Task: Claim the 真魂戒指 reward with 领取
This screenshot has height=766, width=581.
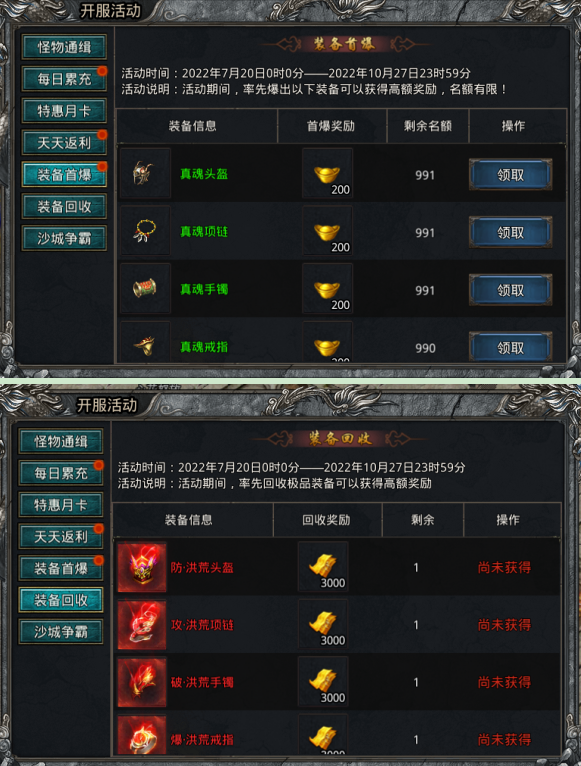Action: tap(511, 347)
